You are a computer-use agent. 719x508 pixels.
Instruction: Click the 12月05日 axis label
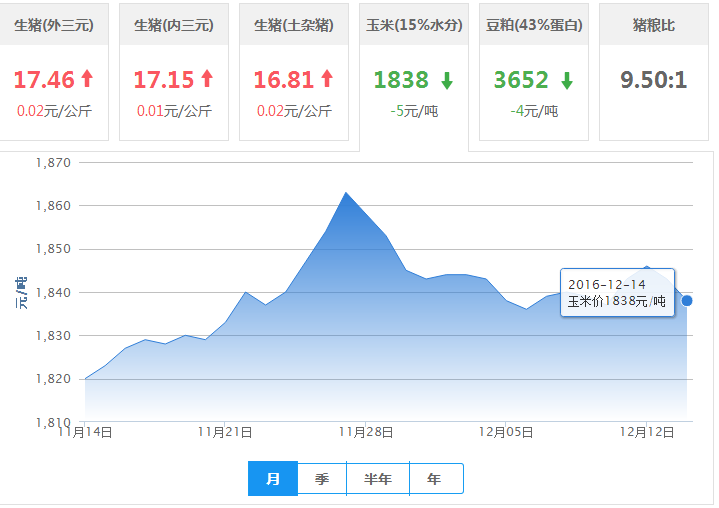[x=506, y=432]
